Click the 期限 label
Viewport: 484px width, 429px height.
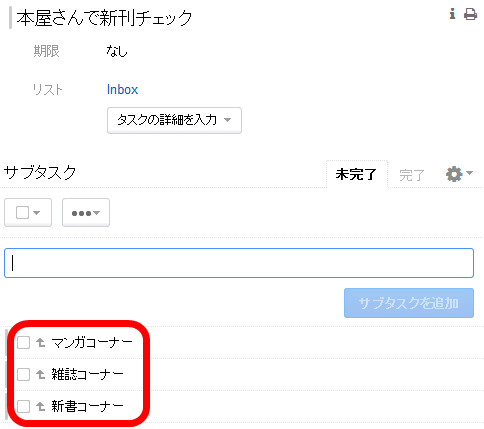[x=46, y=51]
